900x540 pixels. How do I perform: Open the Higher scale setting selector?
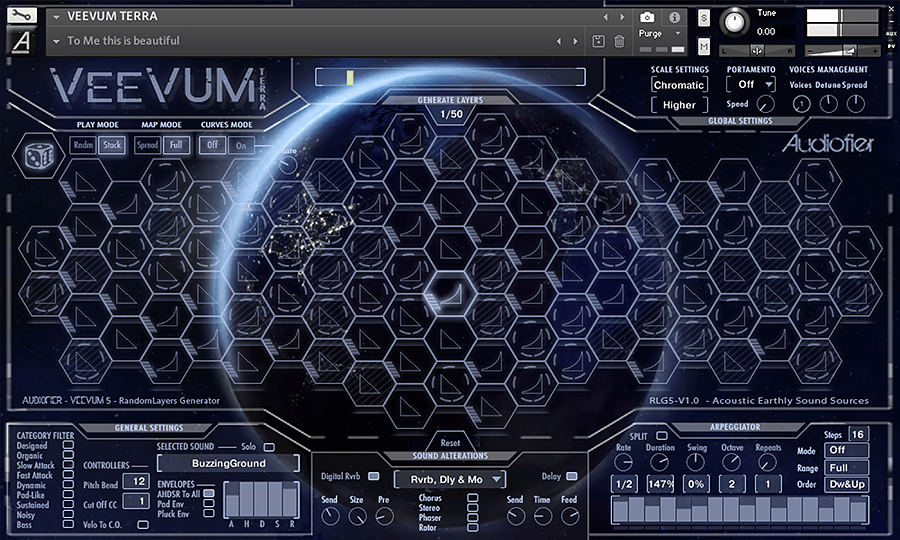(680, 105)
